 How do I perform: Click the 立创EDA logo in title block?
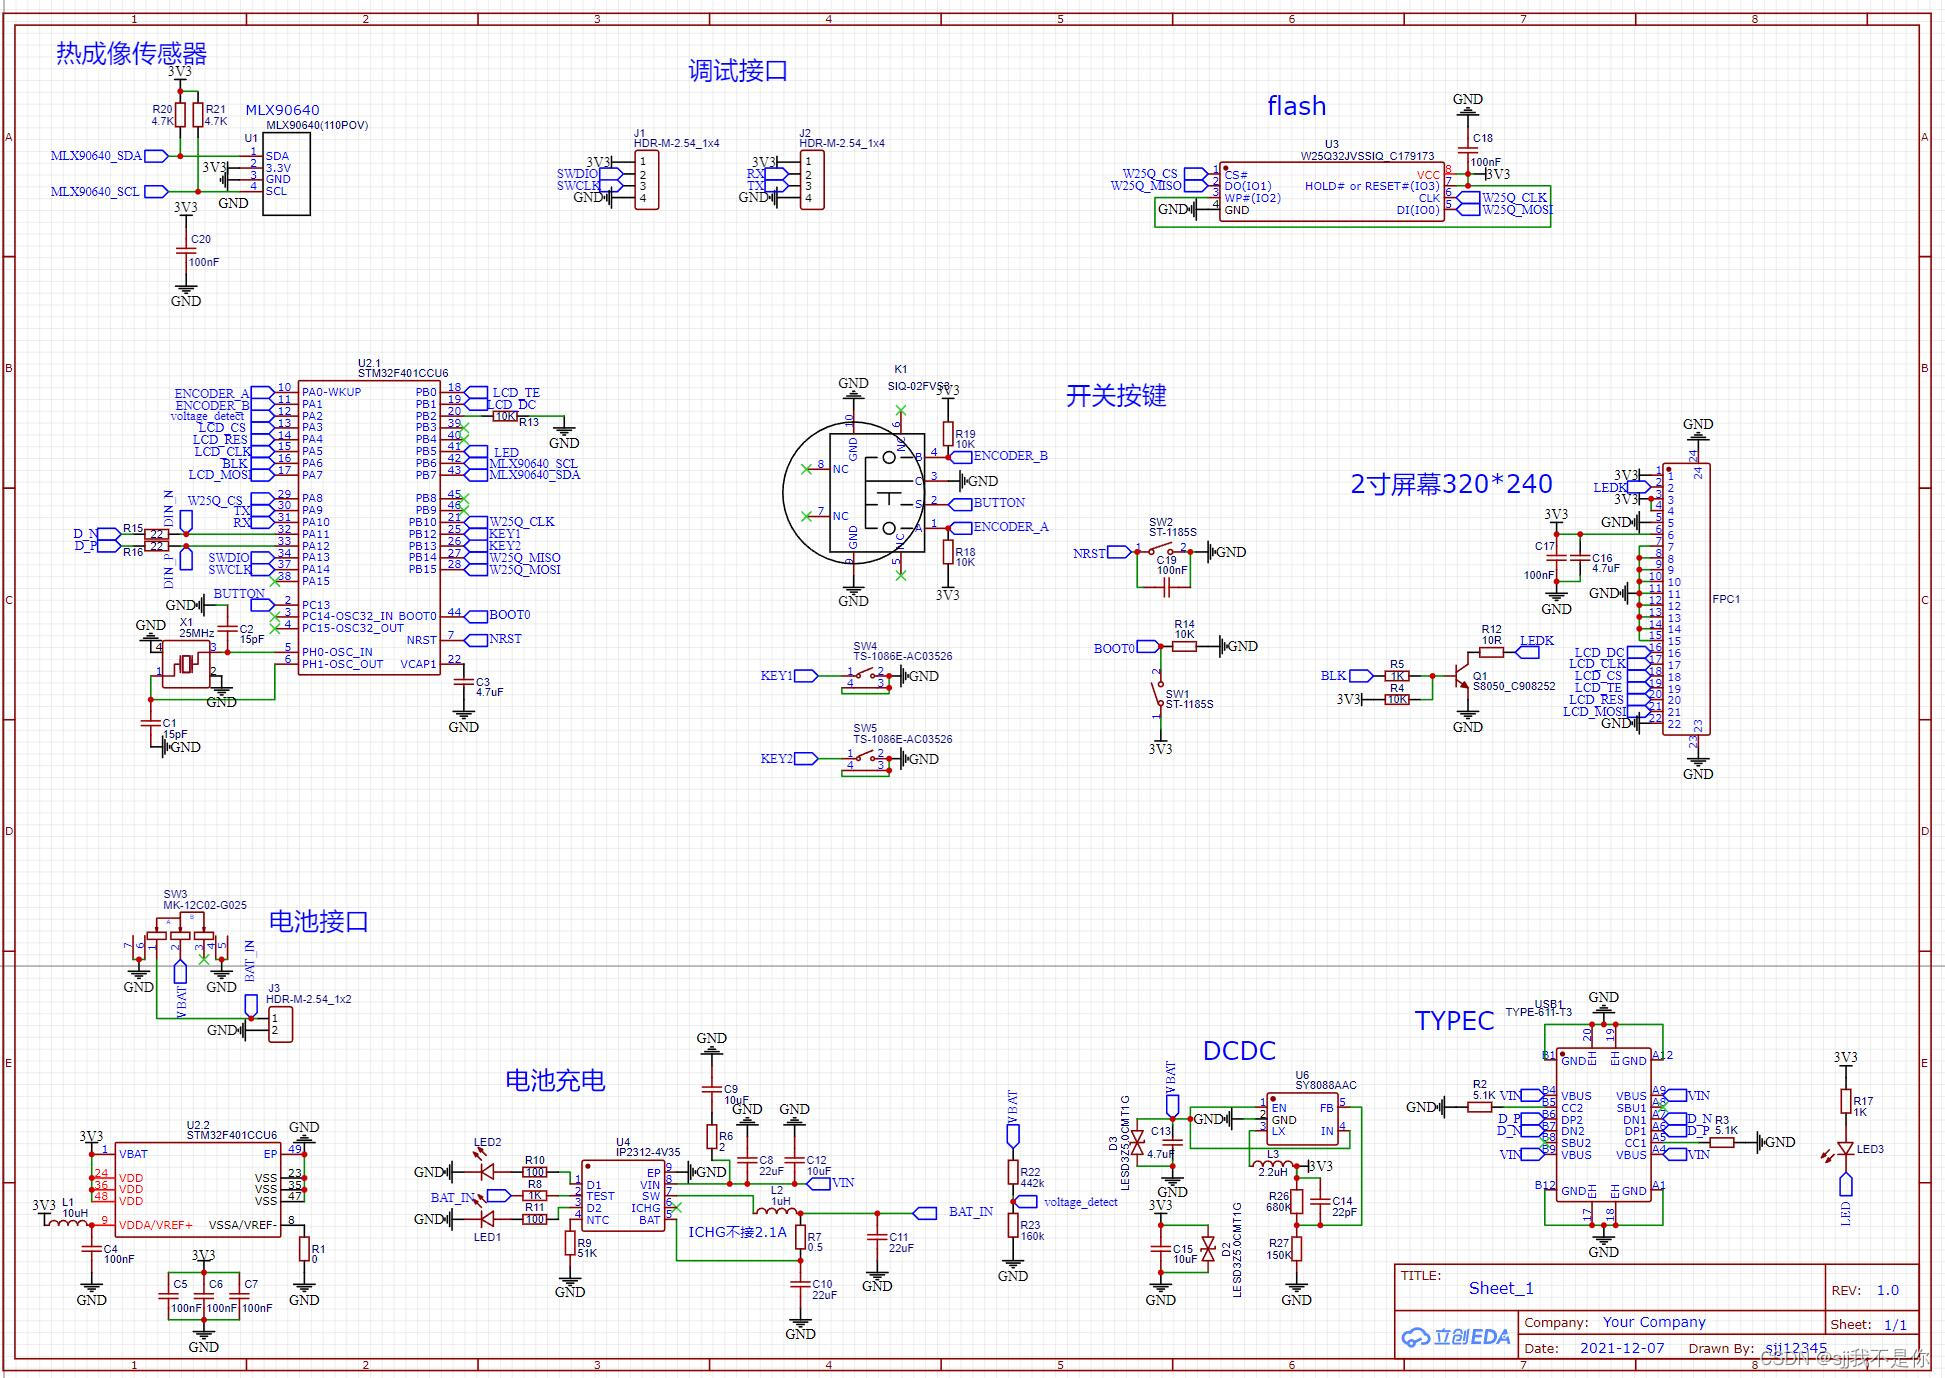pyautogui.click(x=1456, y=1337)
